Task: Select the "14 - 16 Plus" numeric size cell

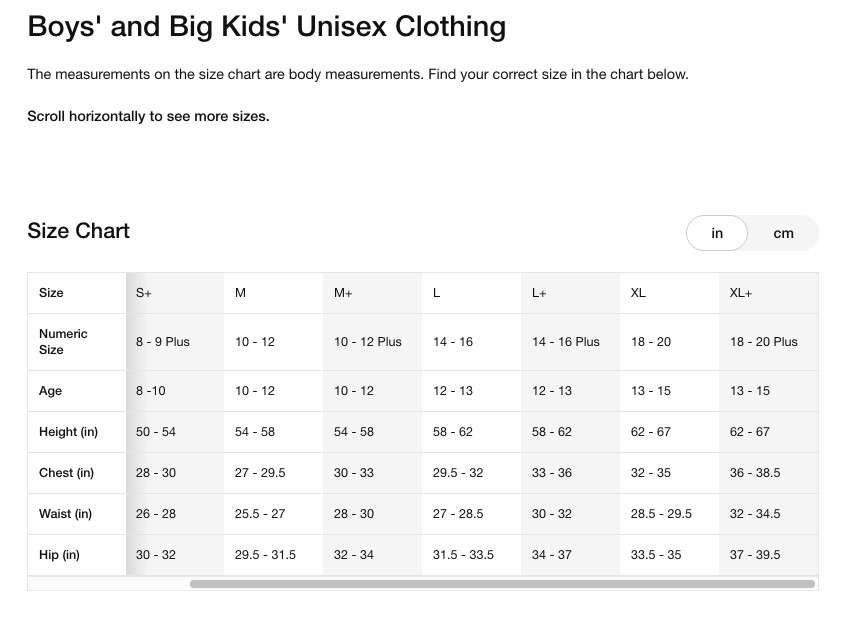Action: (566, 342)
